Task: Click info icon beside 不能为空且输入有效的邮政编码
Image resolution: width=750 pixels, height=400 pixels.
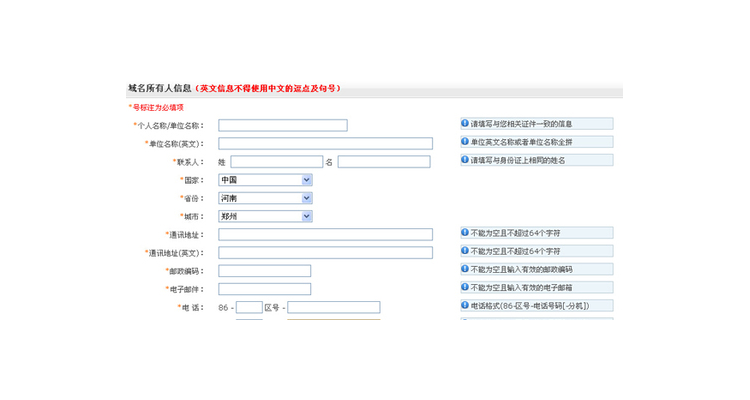Action: 465,269
